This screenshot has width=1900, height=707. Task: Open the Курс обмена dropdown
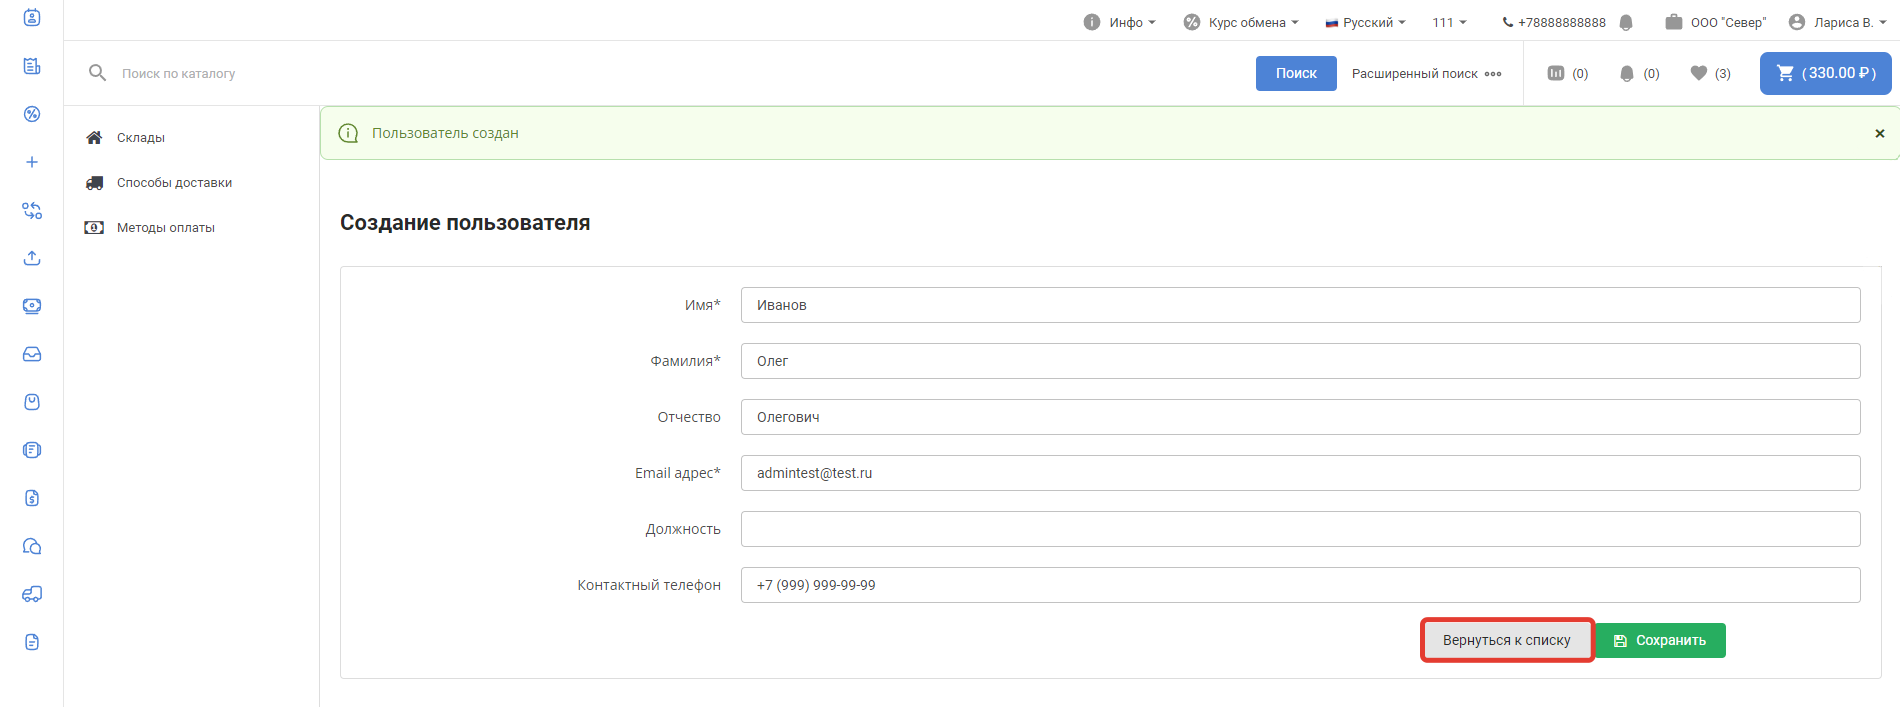click(1241, 22)
